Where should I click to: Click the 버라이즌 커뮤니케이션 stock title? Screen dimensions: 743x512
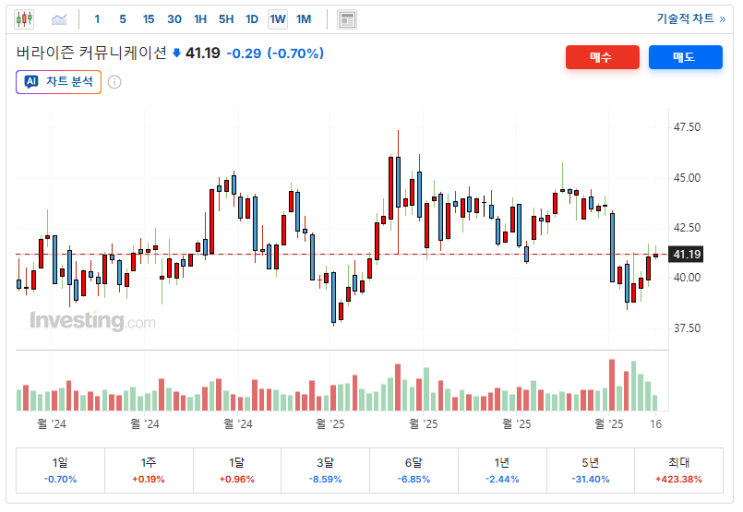point(91,53)
